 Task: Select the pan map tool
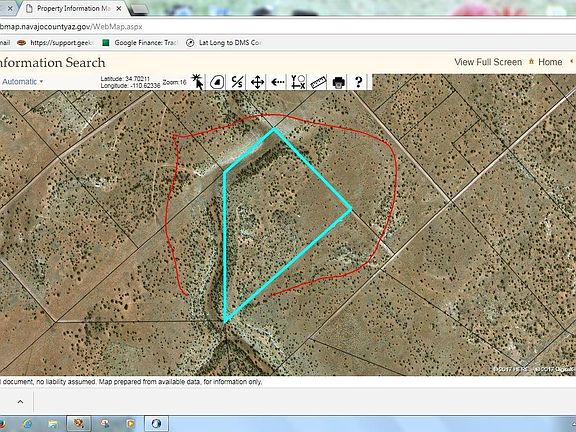tap(258, 82)
